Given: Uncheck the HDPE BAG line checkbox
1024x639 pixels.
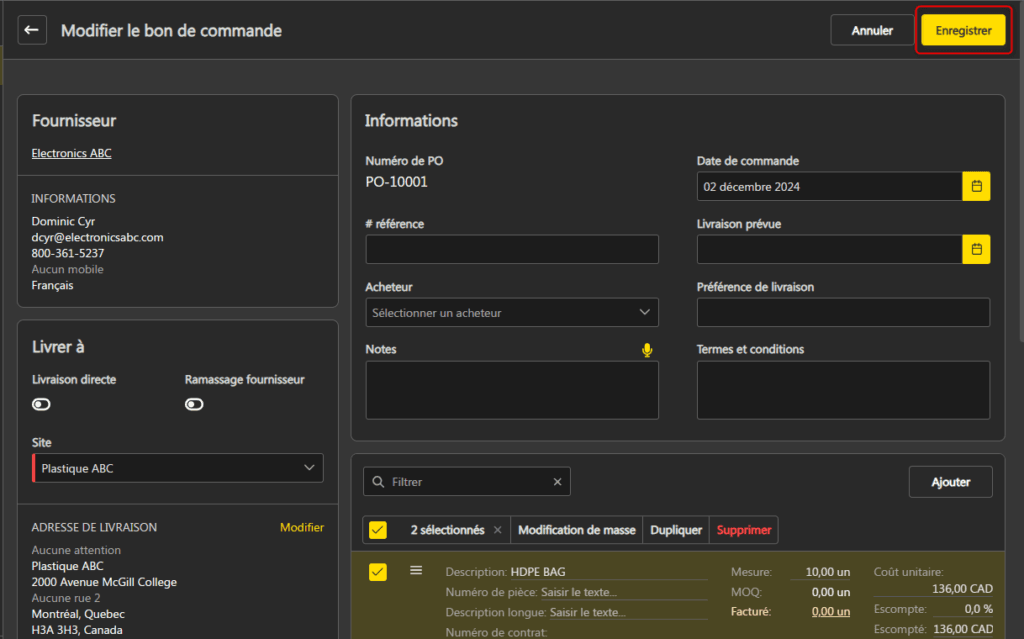Looking at the screenshot, I should pyautogui.click(x=377, y=572).
